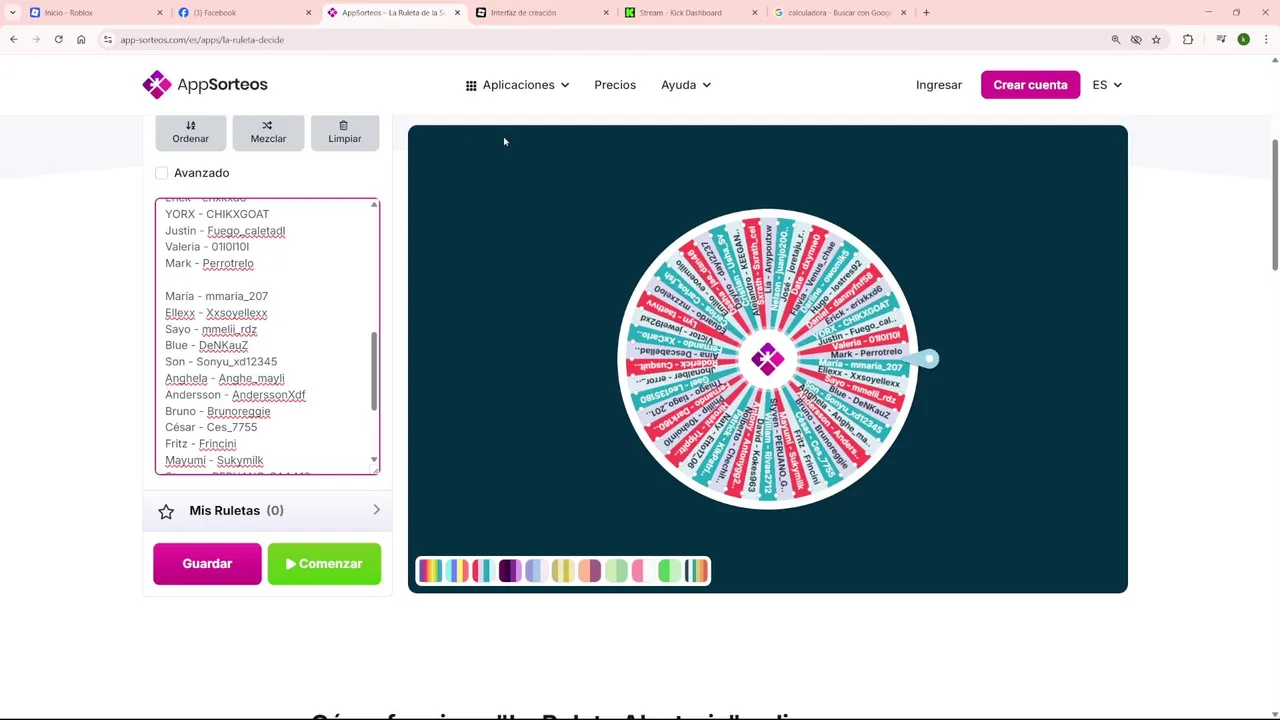Viewport: 1280px width, 720px height.
Task: Shuffle the list with Mezclar
Action: (268, 132)
